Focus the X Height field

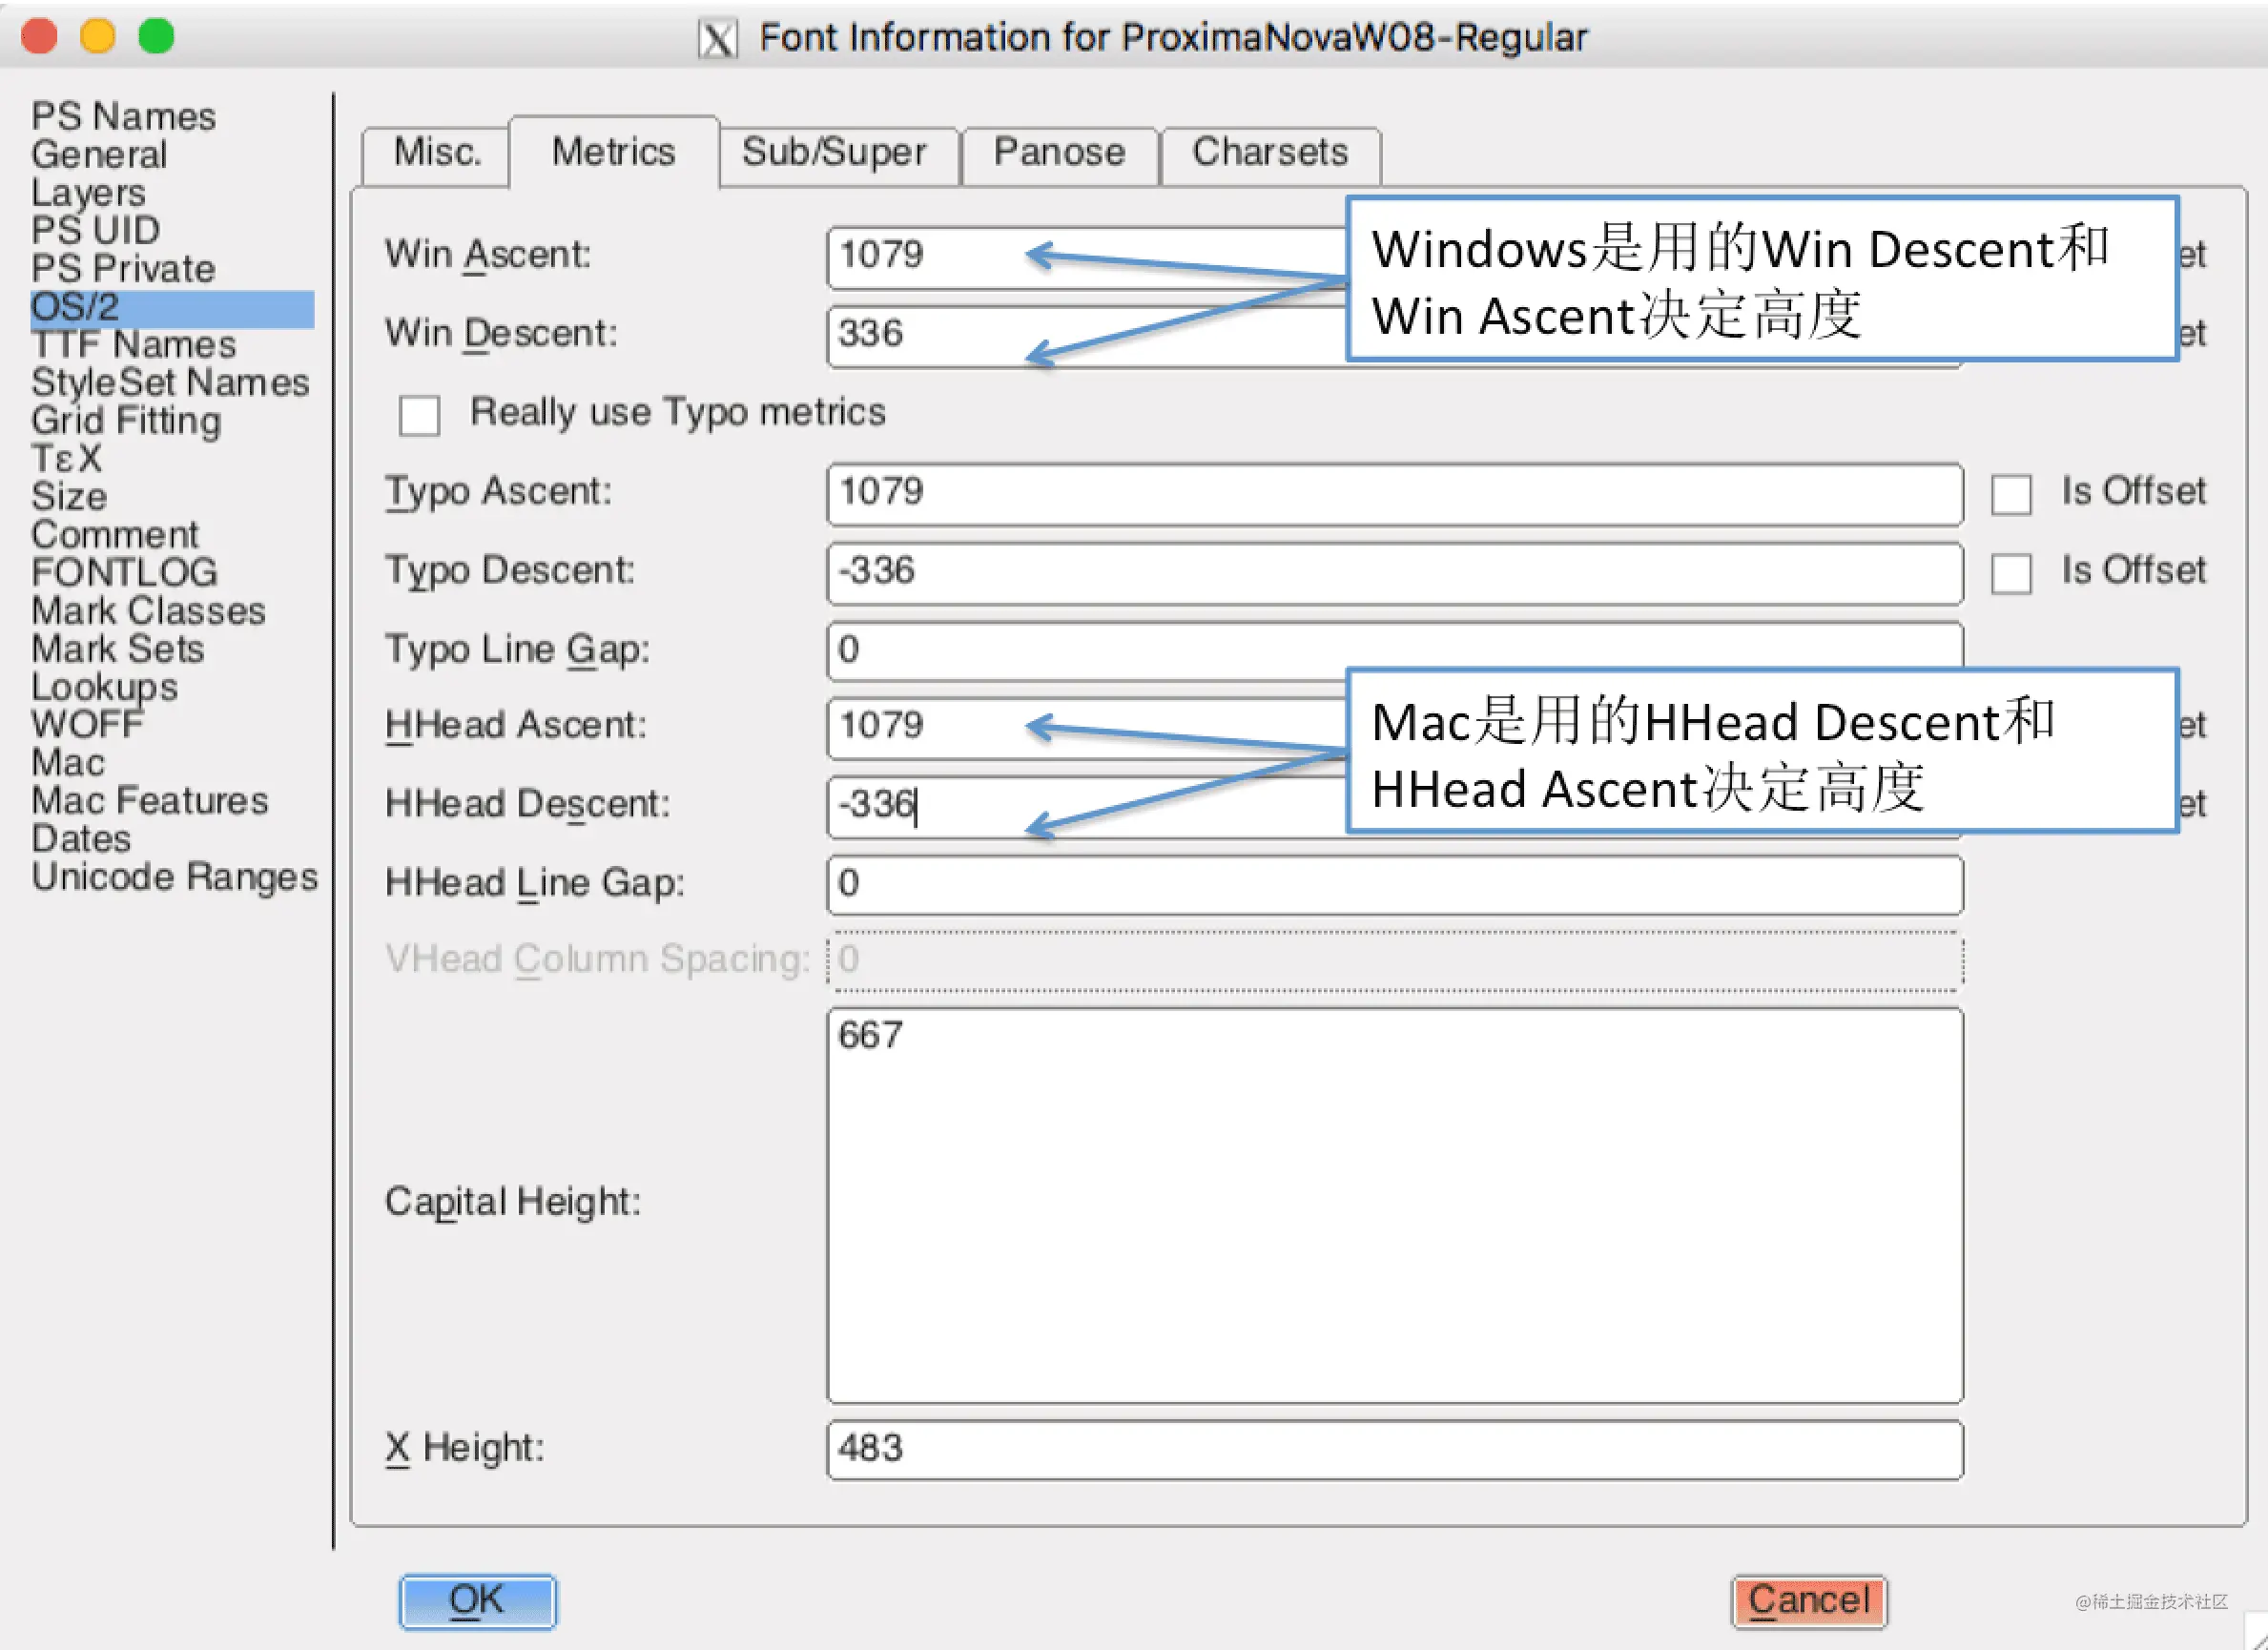pos(1395,1449)
